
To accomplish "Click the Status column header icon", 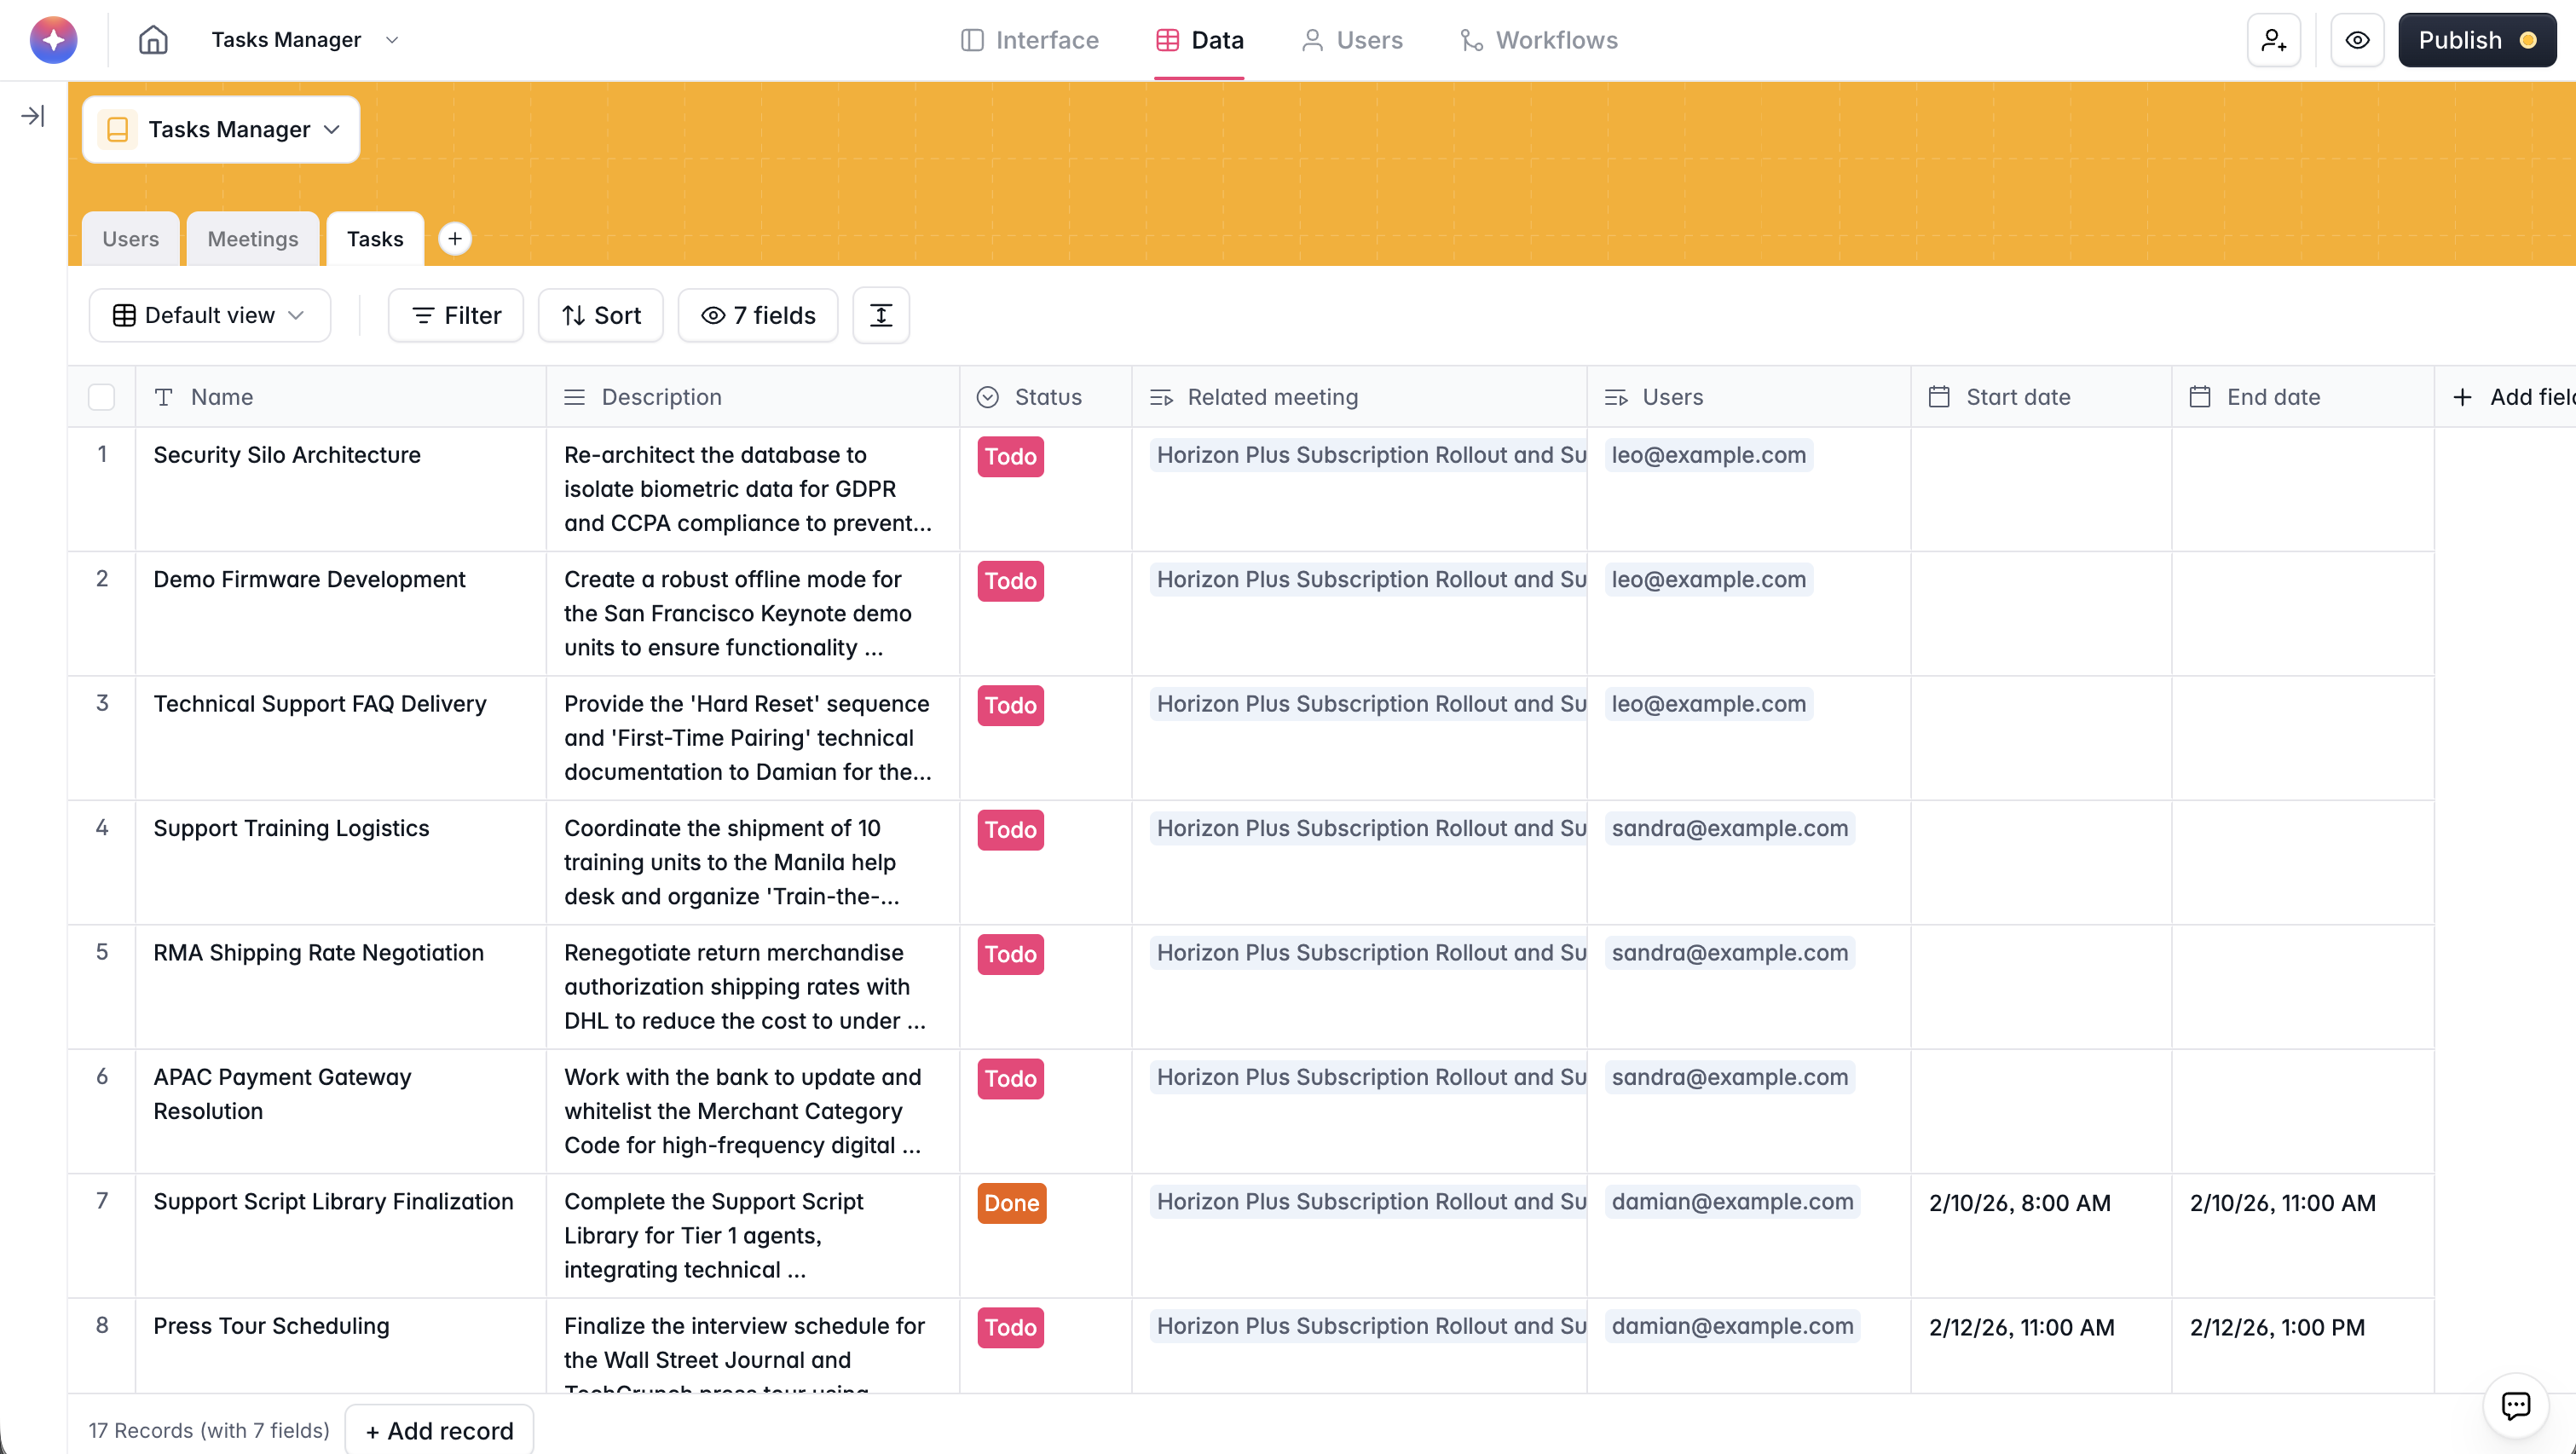I will point(988,397).
